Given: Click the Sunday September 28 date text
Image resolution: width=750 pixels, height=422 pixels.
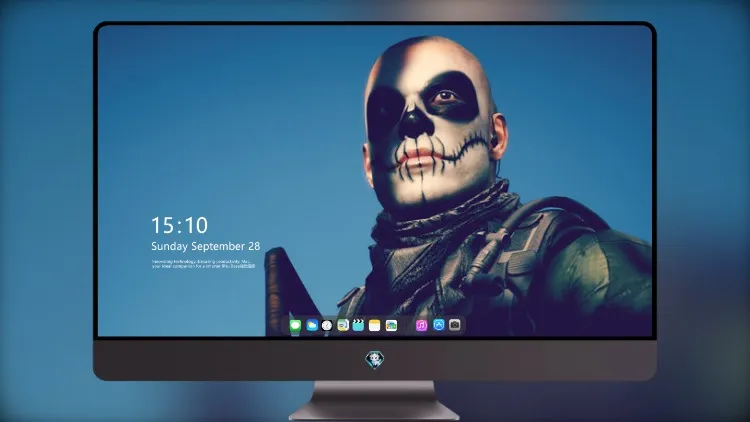Looking at the screenshot, I should (206, 246).
